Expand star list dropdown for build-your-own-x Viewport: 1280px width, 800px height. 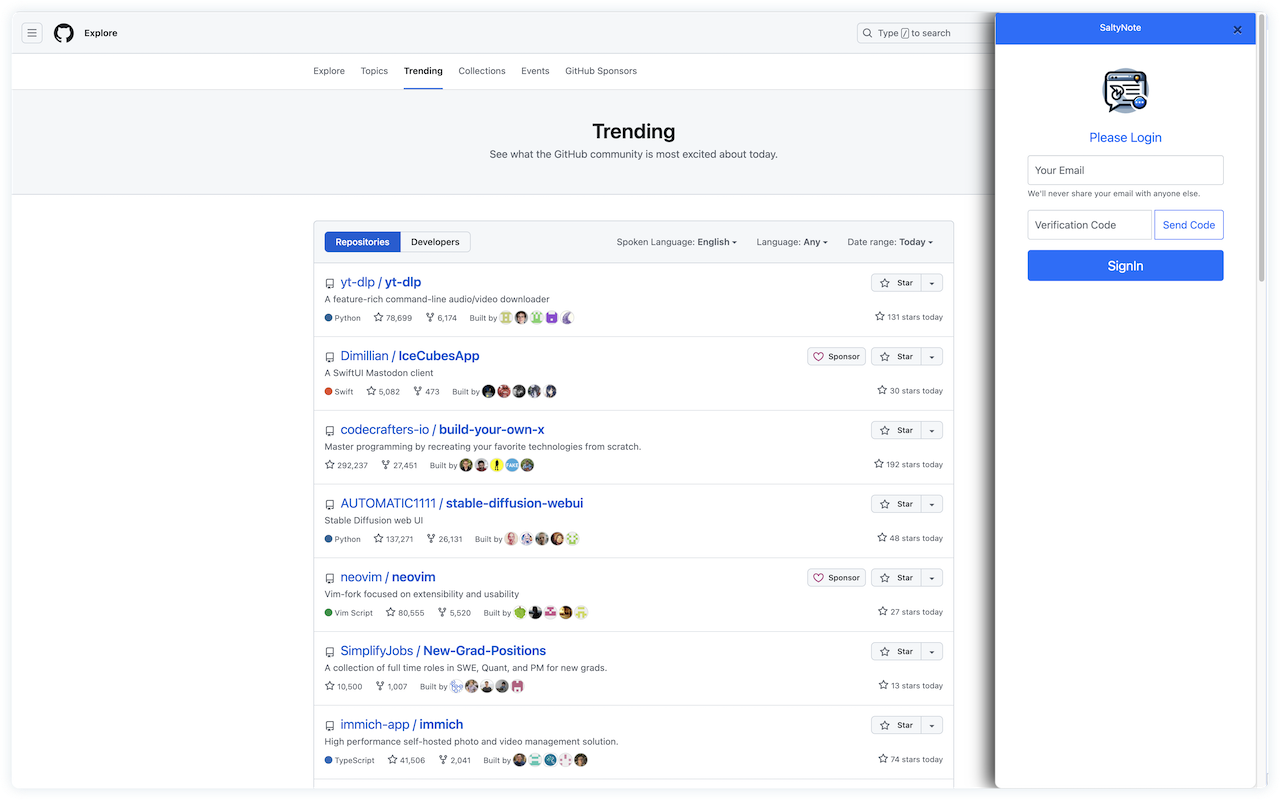pyautogui.click(x=931, y=430)
